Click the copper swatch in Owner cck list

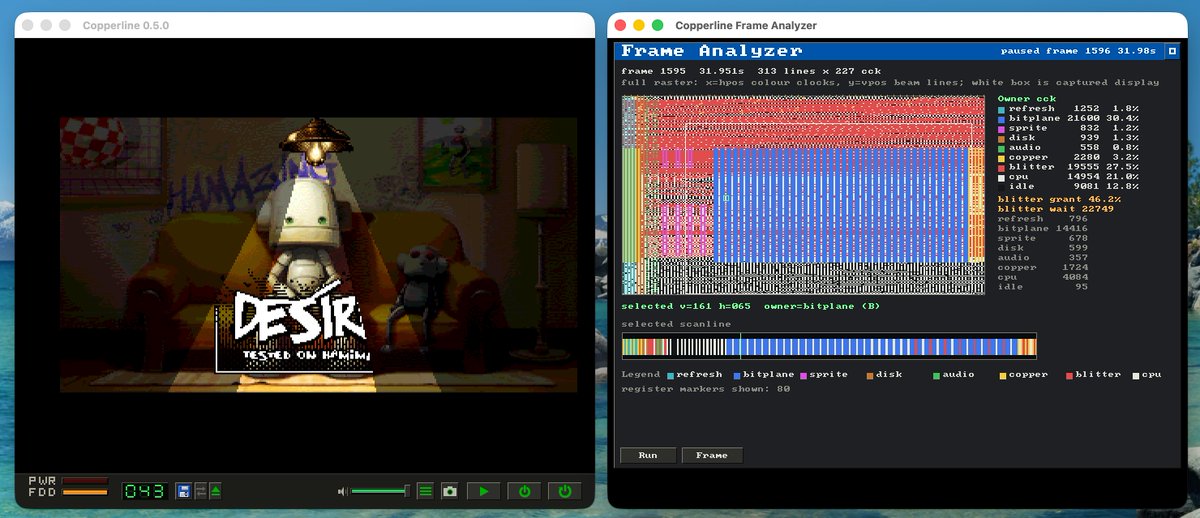1001,158
